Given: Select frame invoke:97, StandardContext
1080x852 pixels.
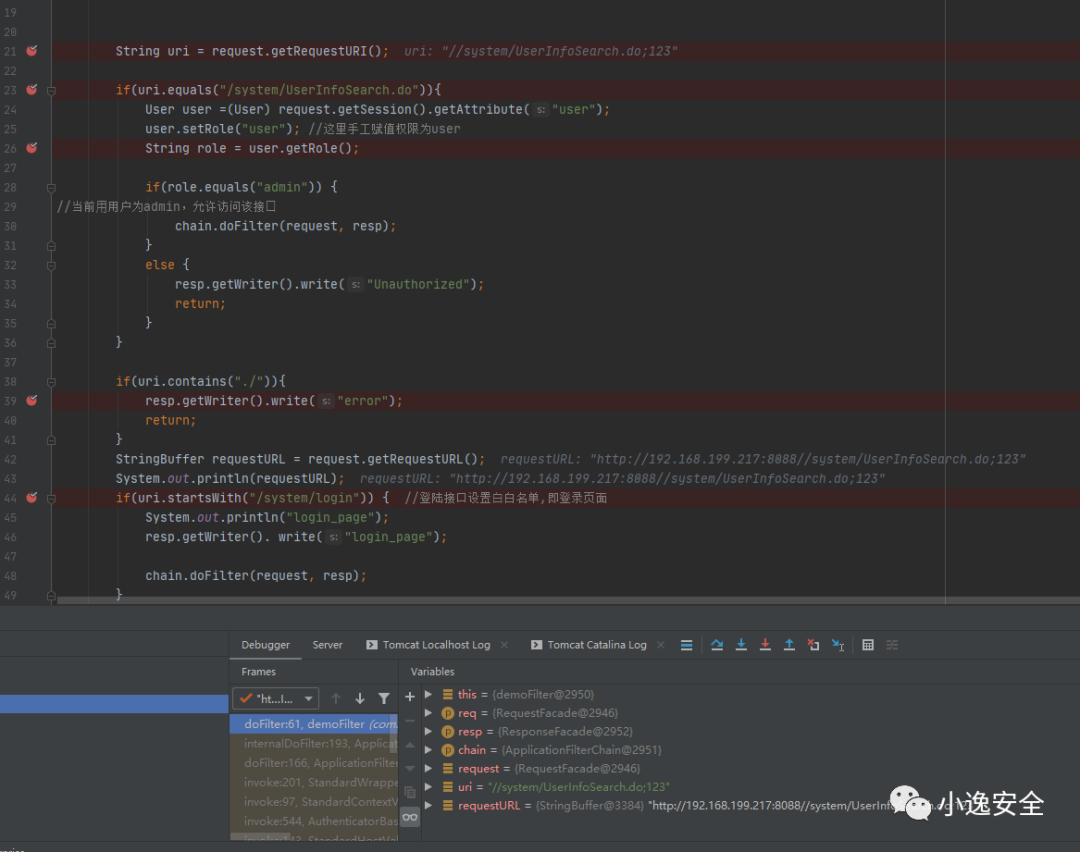Looking at the screenshot, I should coord(313,802).
